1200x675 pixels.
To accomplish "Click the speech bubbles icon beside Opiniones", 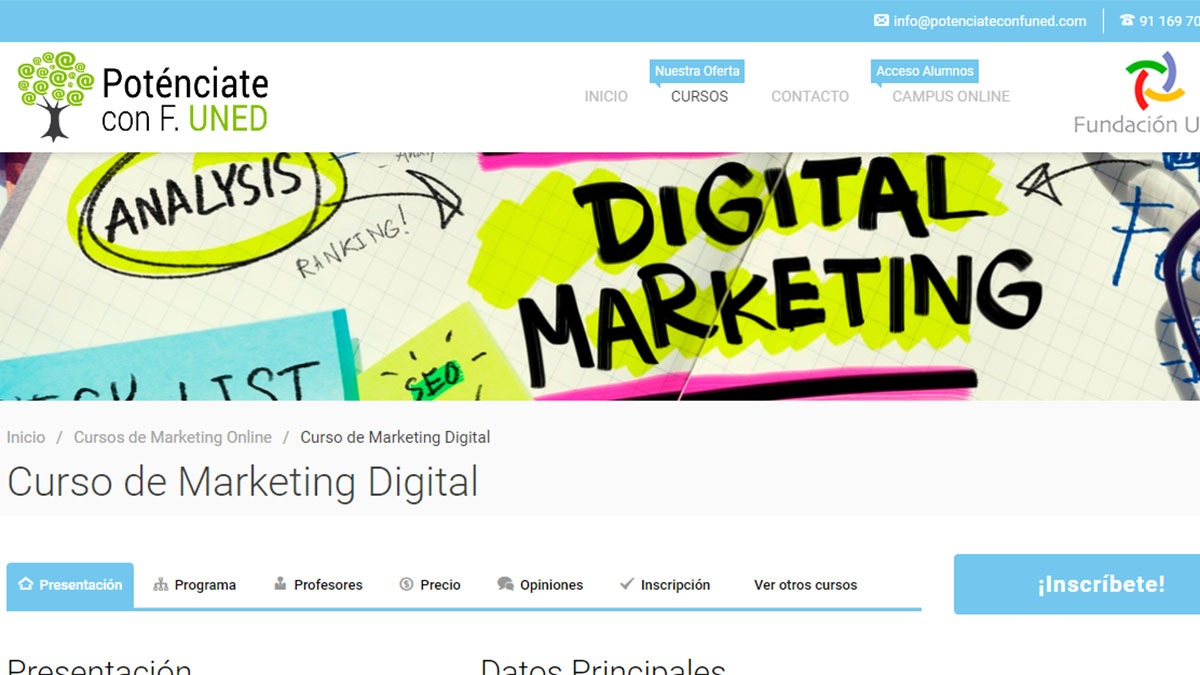I will pos(505,584).
